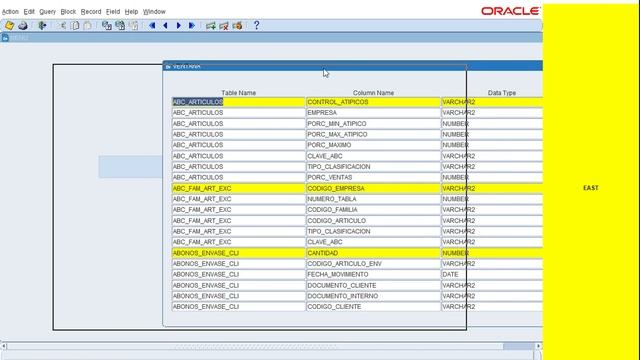Click CLAVE_ABC in an ABC_ARTICULOS row
640x360 pixels.
coord(373,156)
